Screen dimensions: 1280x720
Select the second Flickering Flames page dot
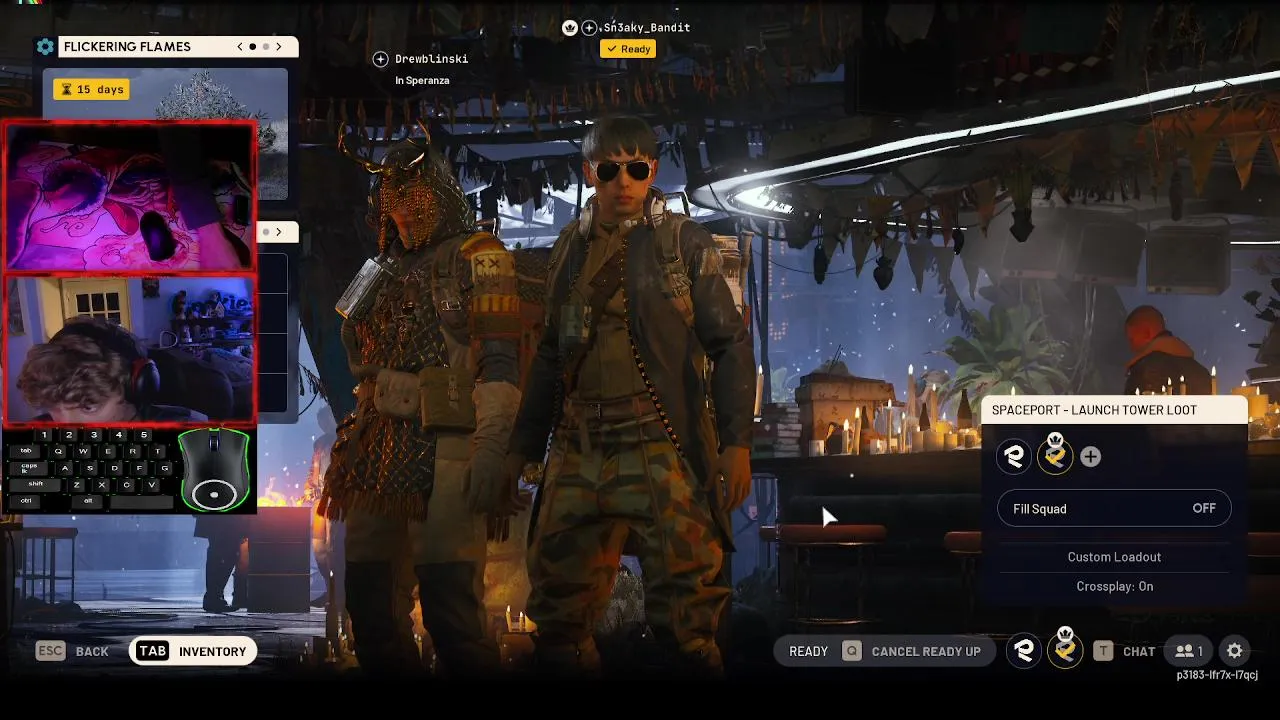click(266, 47)
